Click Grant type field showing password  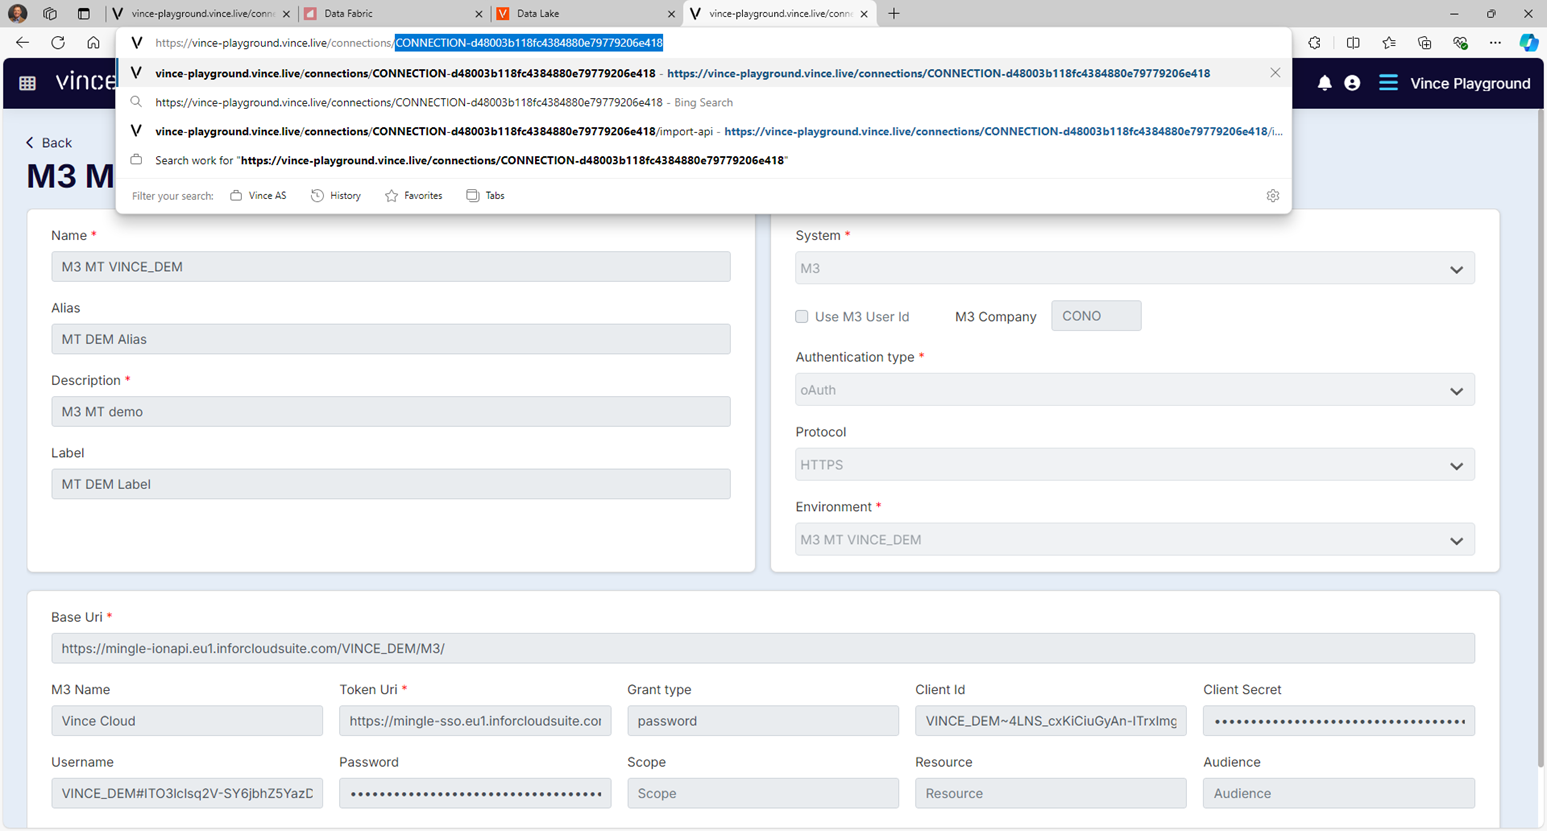[763, 721]
